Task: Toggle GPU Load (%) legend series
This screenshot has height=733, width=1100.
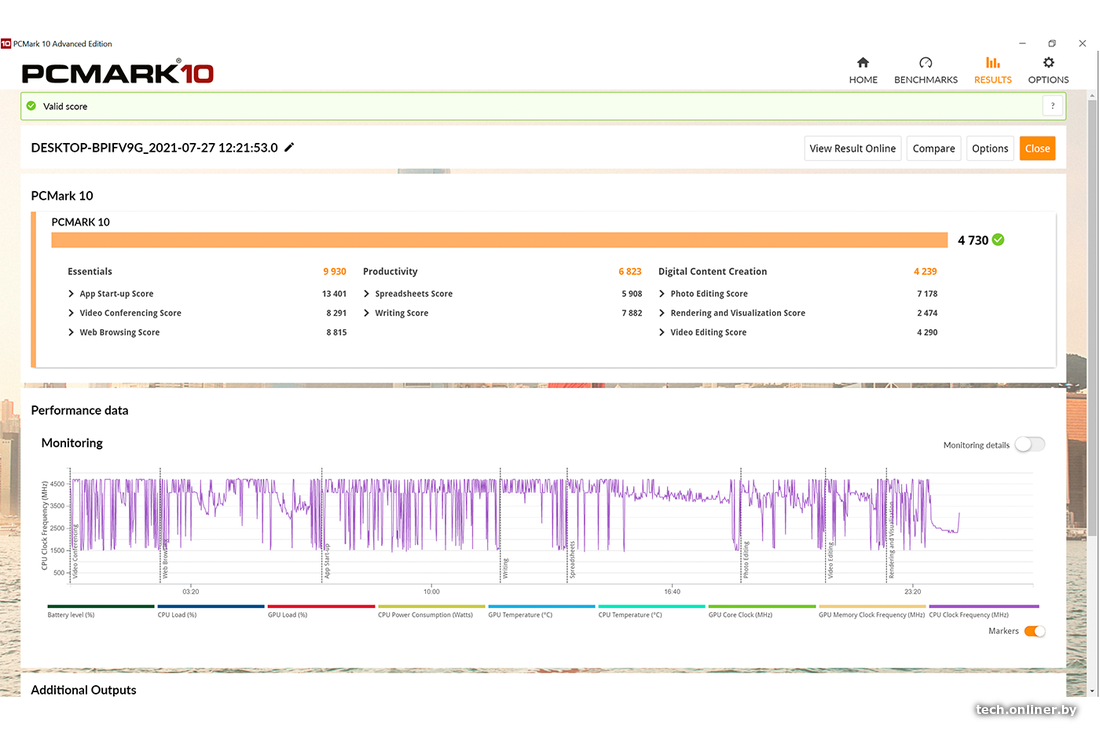Action: point(321,610)
